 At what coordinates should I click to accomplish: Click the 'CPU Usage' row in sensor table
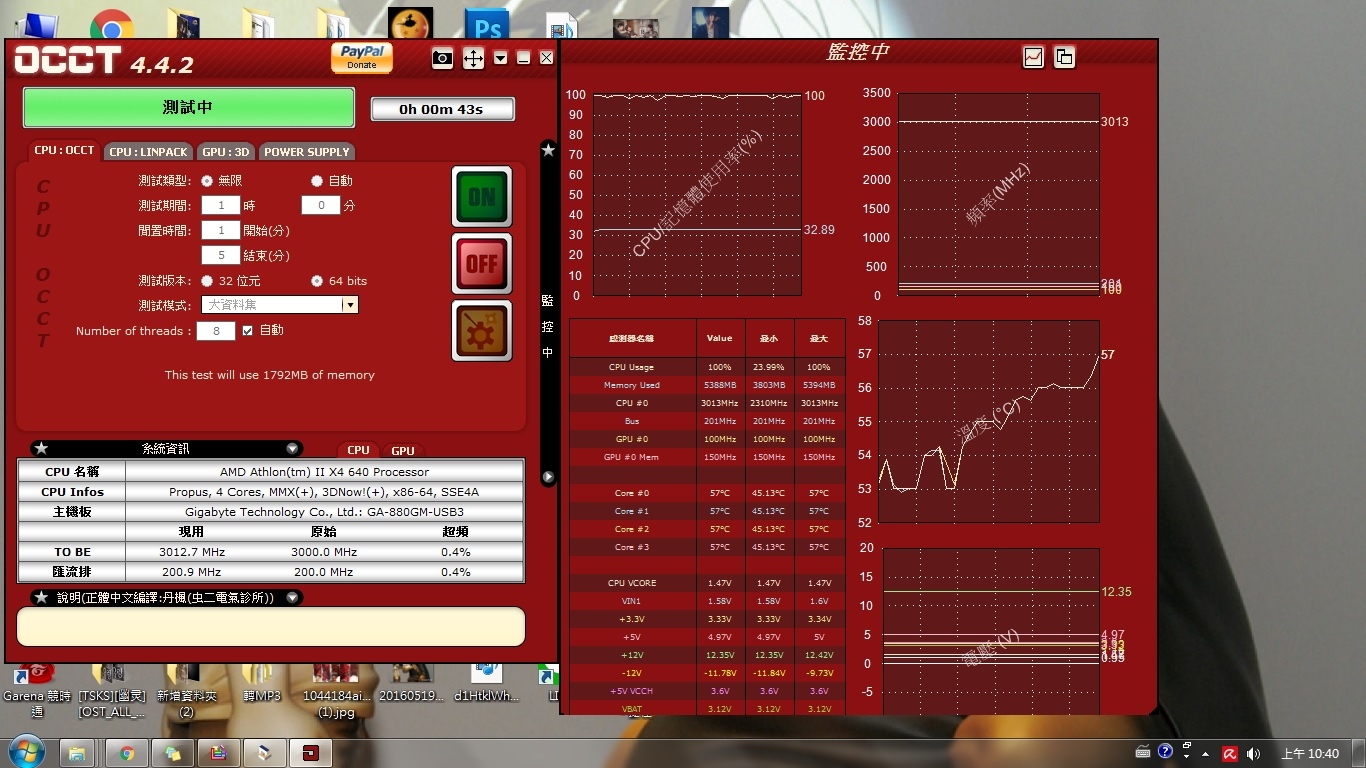[x=707, y=367]
